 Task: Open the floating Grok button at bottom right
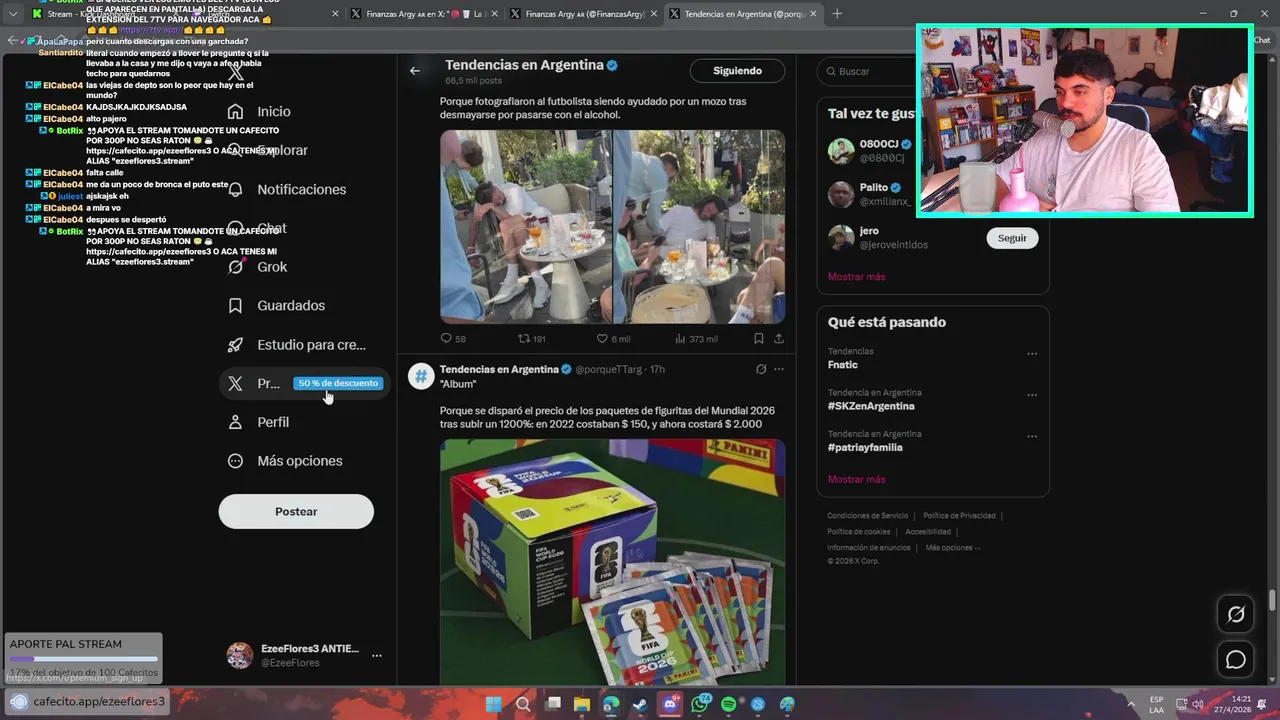coord(1236,615)
